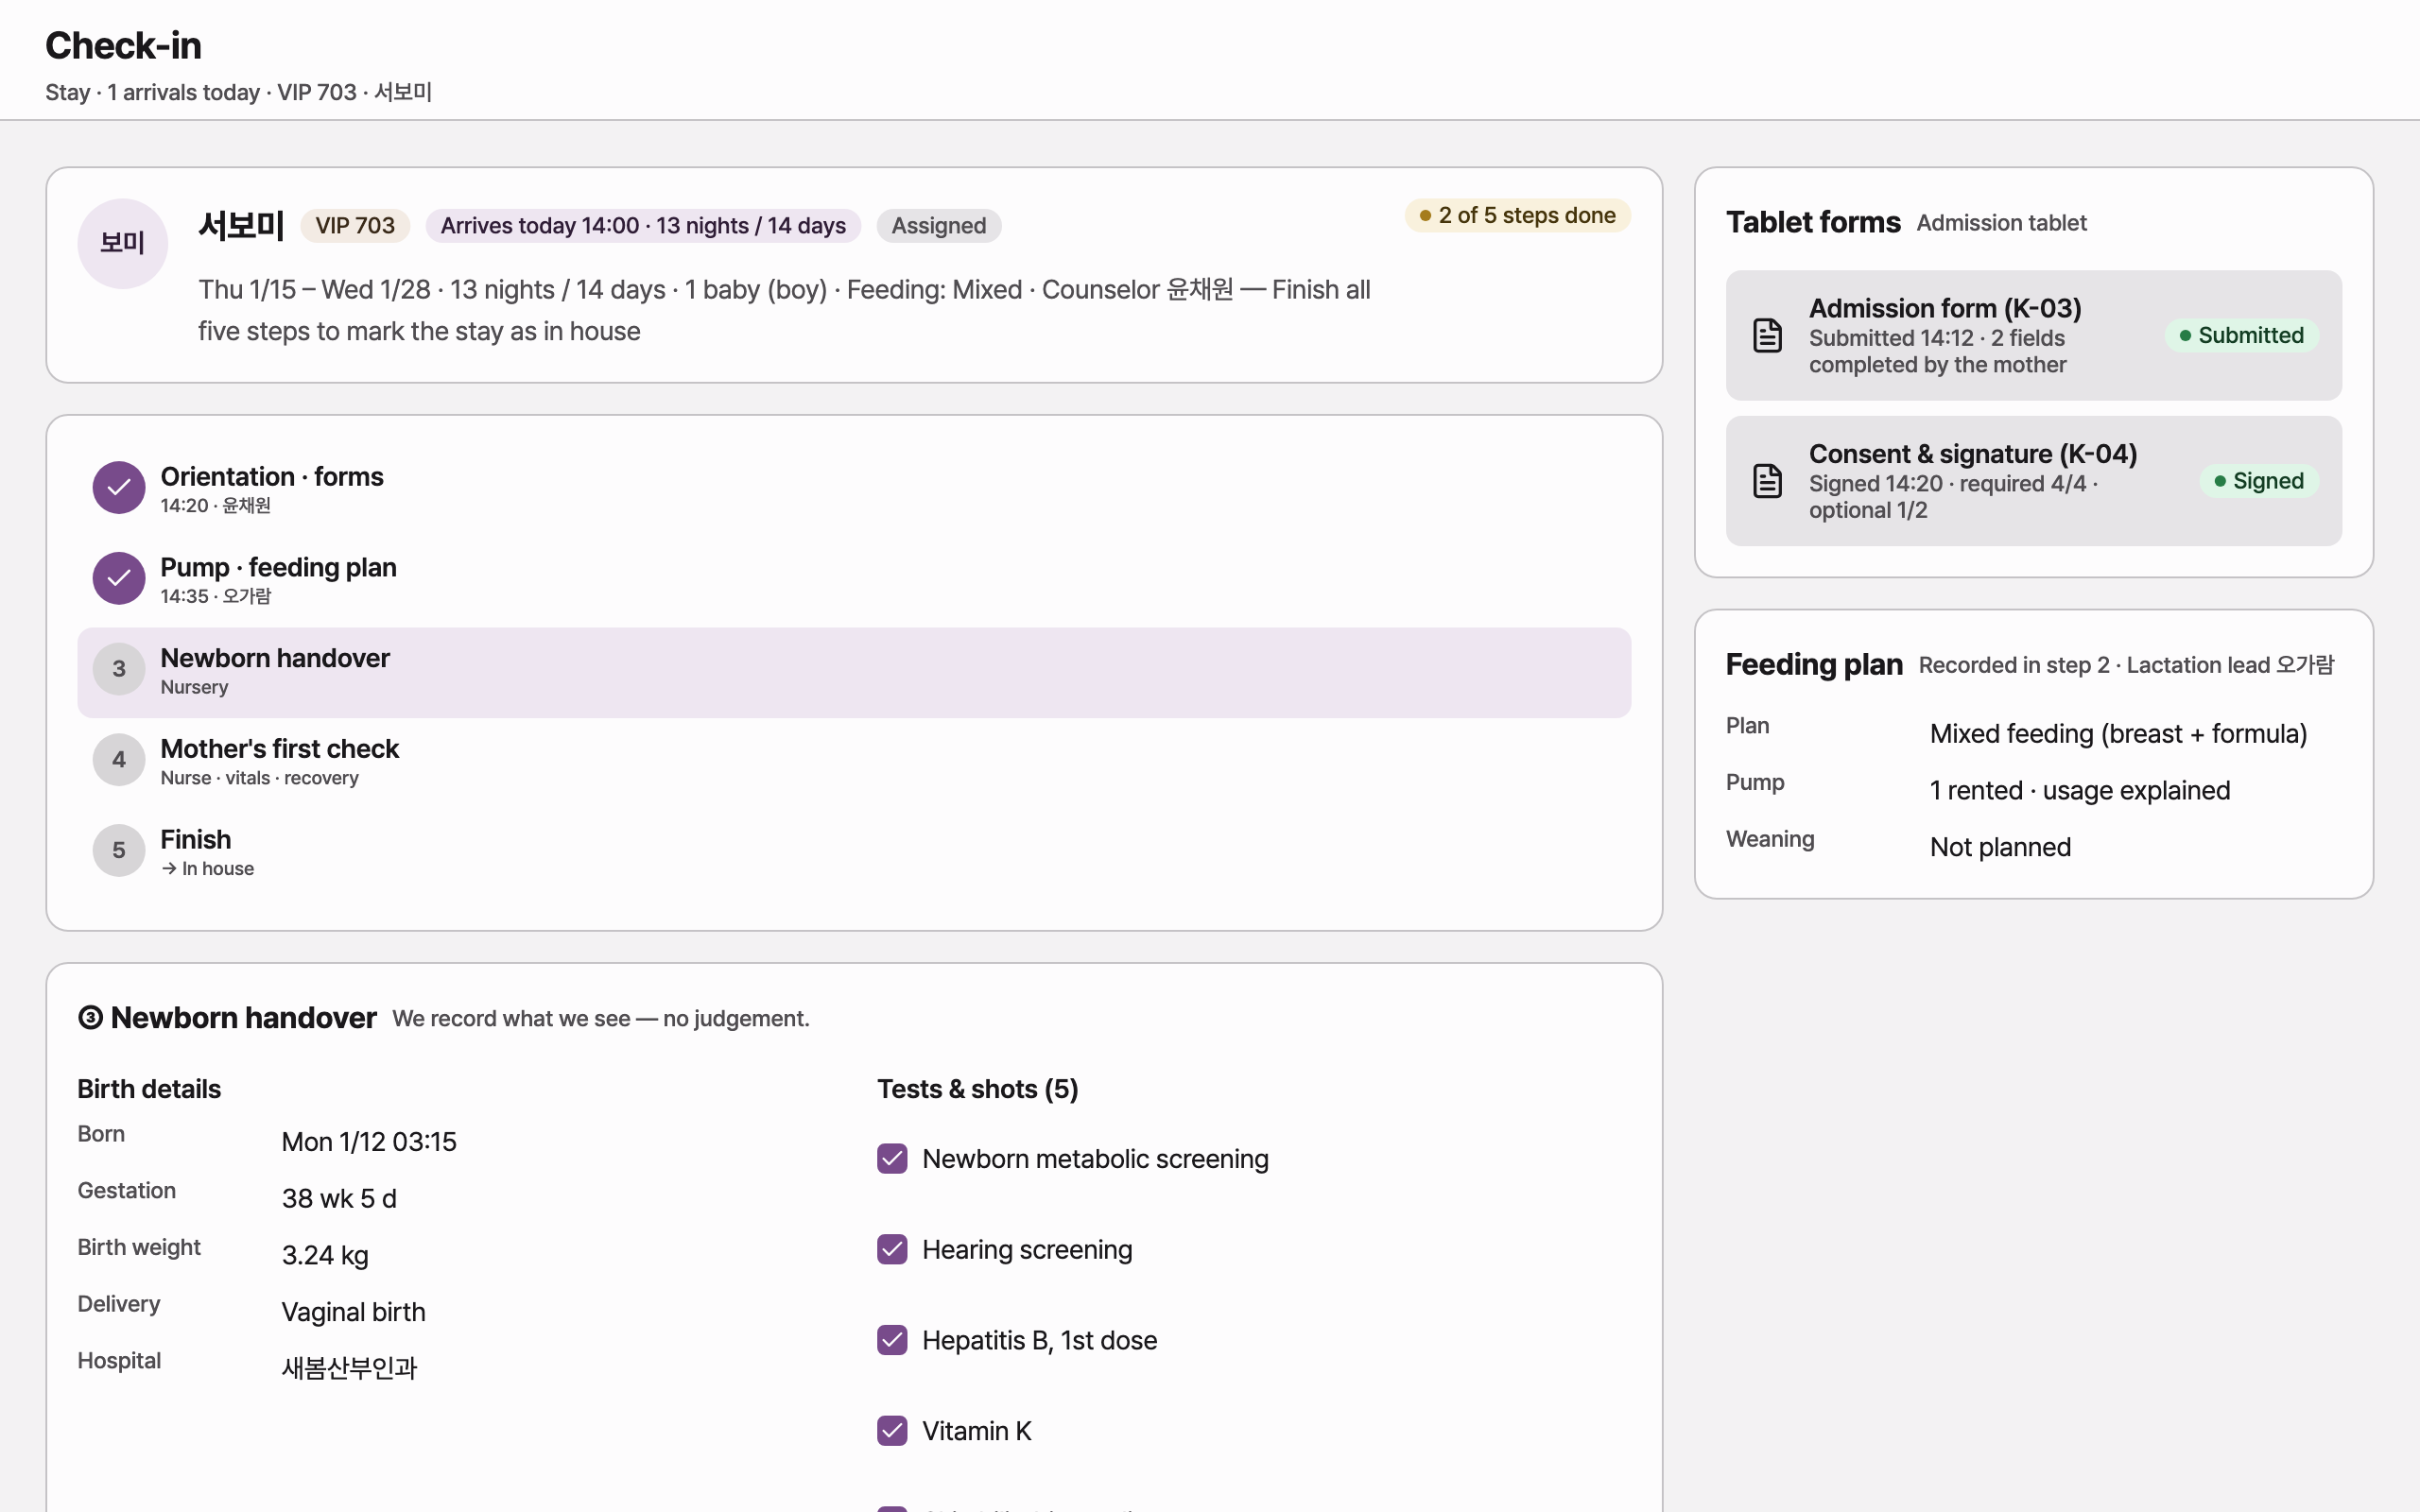2420x1512 pixels.
Task: Click the gestation value 38 wk 5 d
Action: 339,1198
